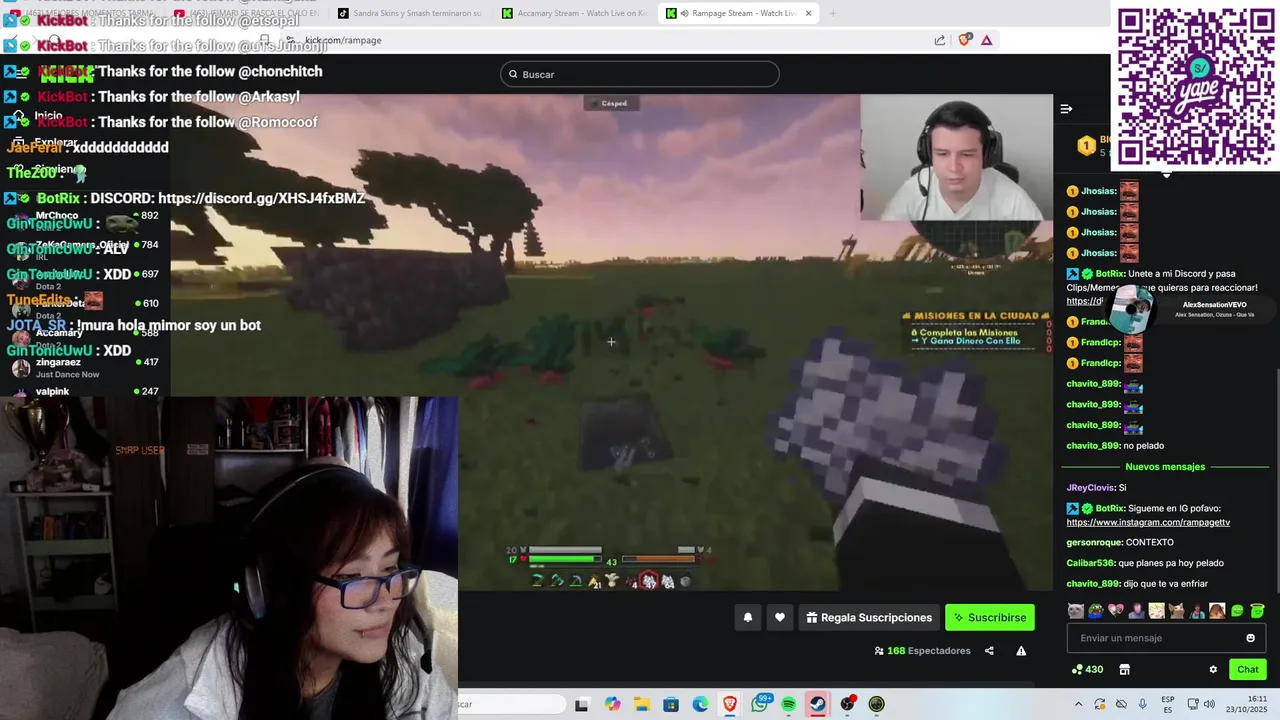
Task: Click the Buscar search field
Action: pos(640,74)
